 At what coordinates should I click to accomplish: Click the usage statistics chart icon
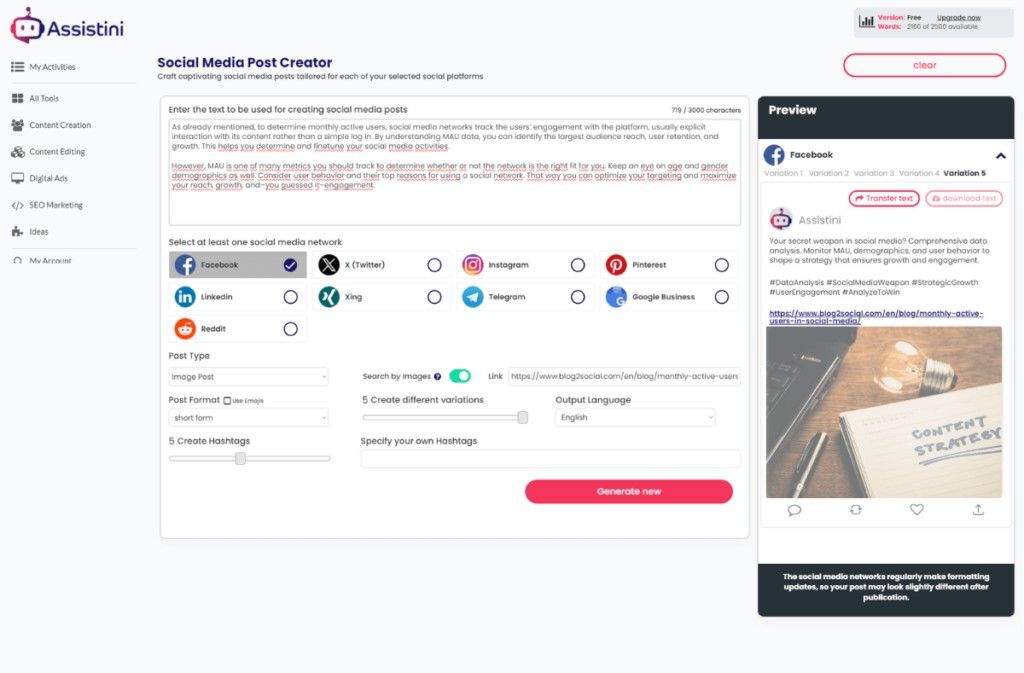pyautogui.click(x=866, y=22)
